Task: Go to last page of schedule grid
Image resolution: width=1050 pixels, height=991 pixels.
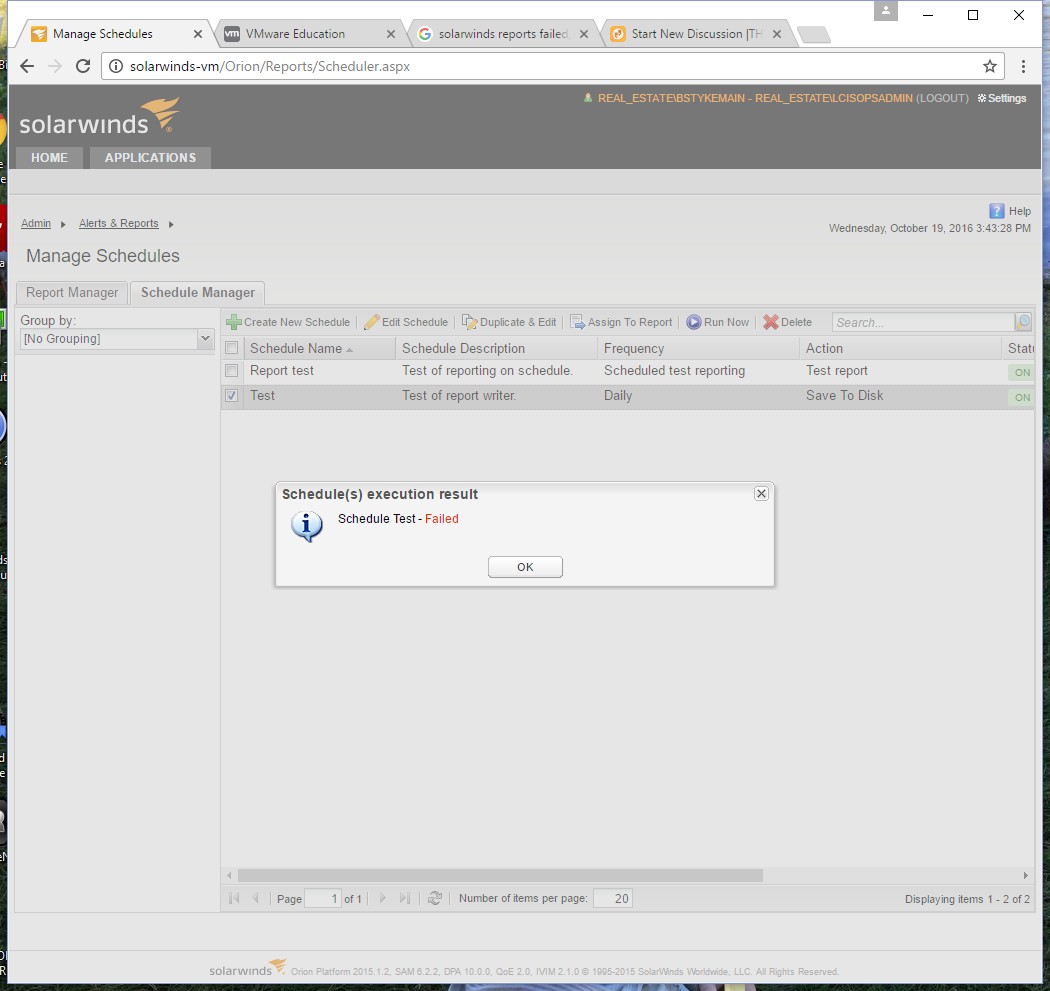Action: pos(404,898)
